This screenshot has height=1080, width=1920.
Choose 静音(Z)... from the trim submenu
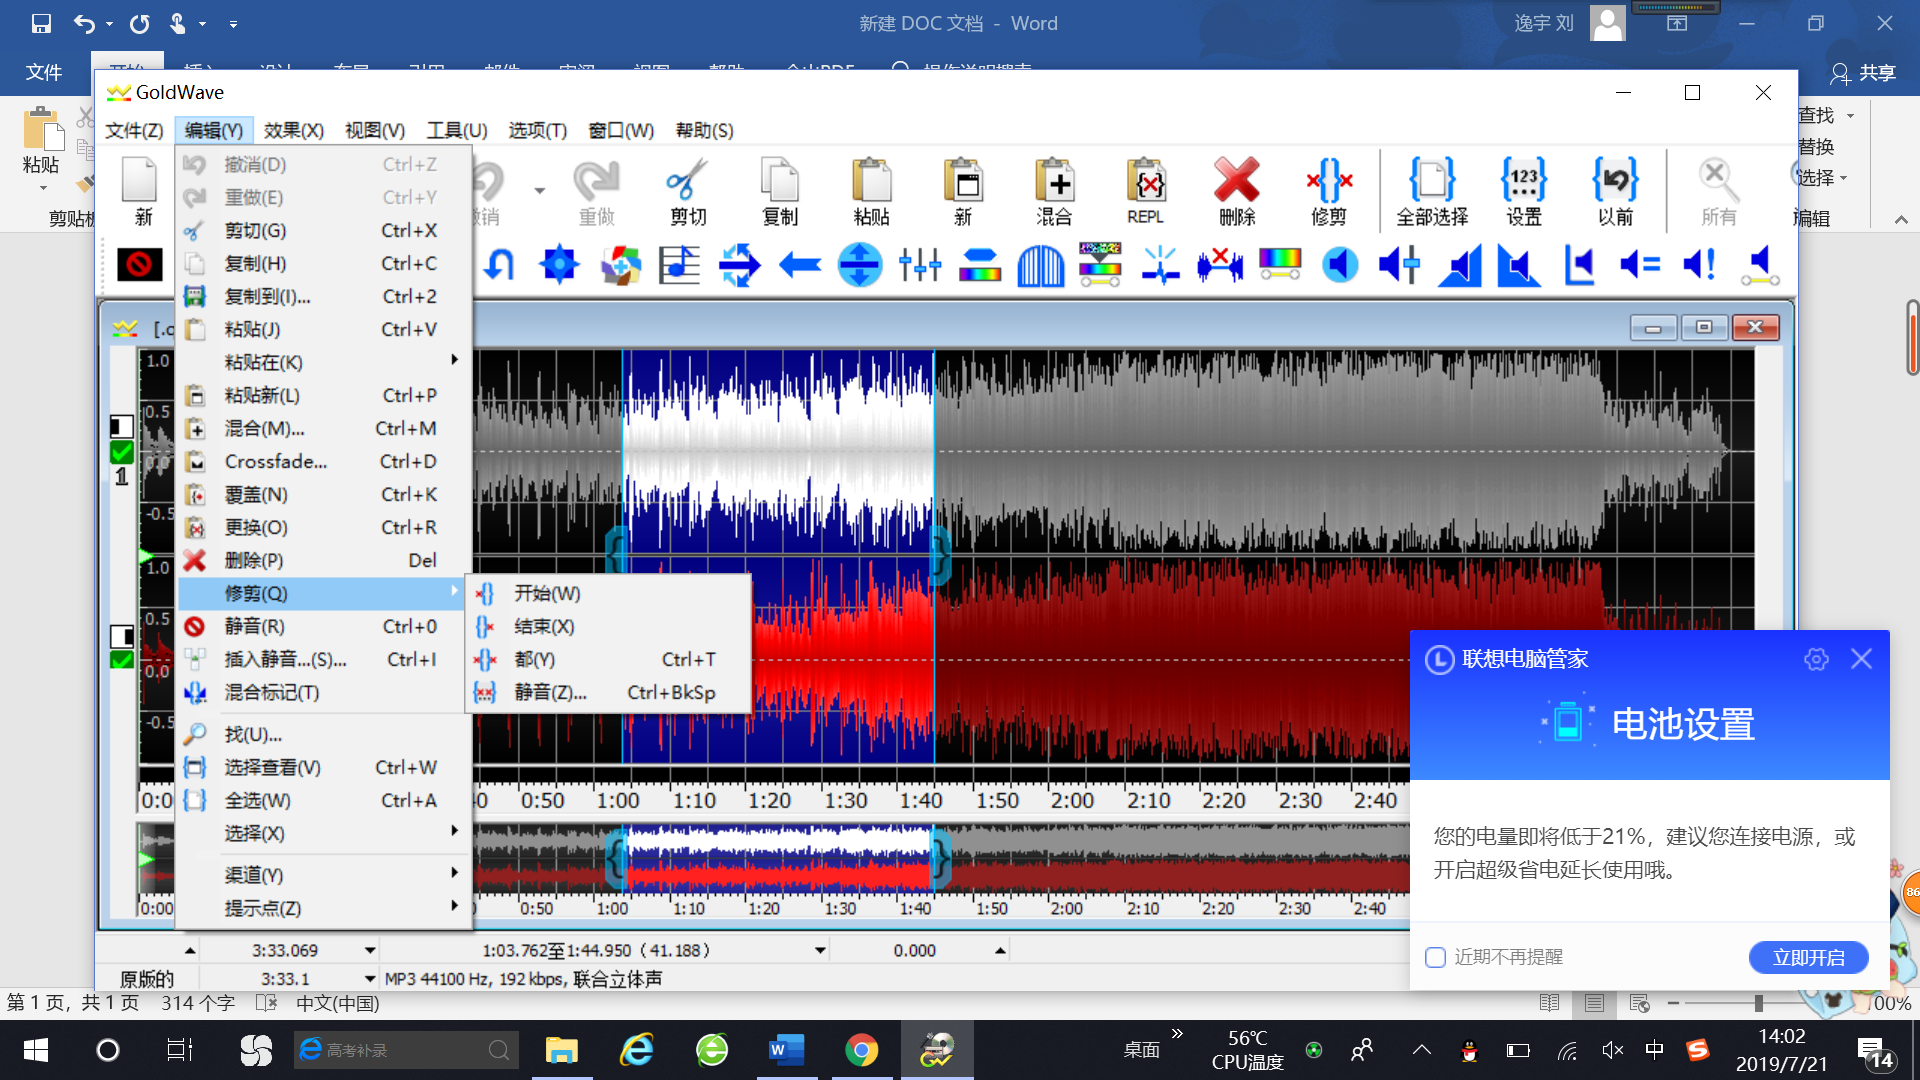(550, 692)
